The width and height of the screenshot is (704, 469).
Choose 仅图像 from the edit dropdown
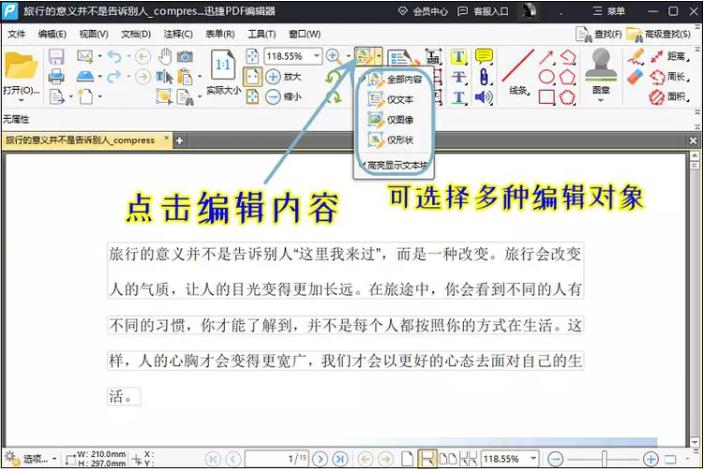[x=391, y=120]
